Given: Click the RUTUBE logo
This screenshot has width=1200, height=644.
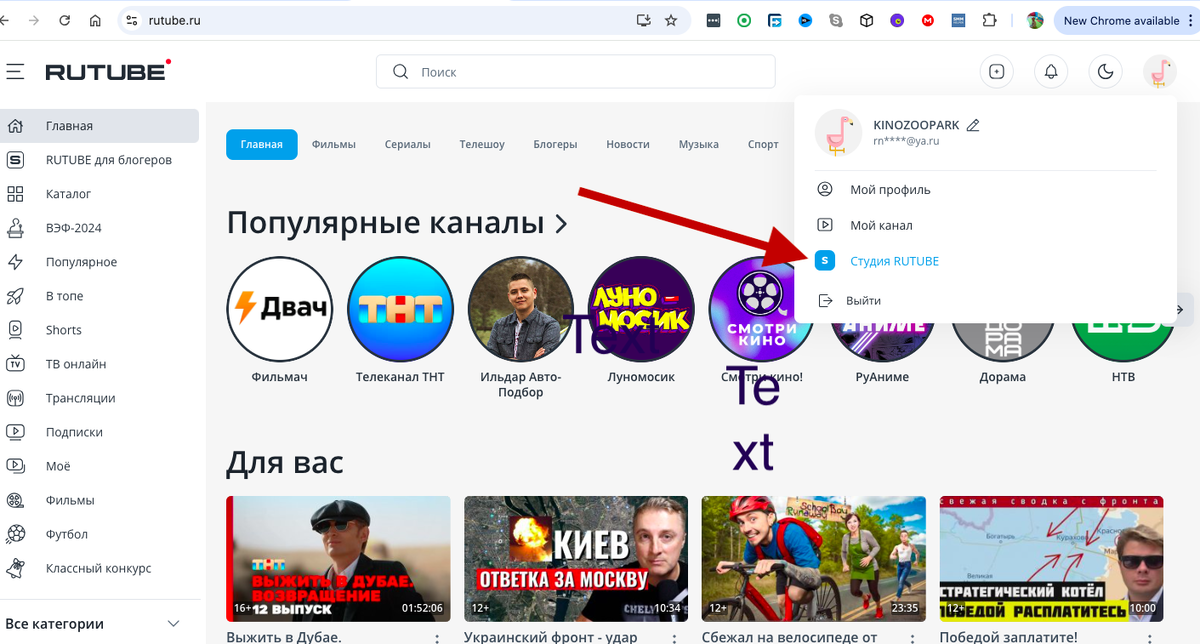Looking at the screenshot, I should click(108, 71).
